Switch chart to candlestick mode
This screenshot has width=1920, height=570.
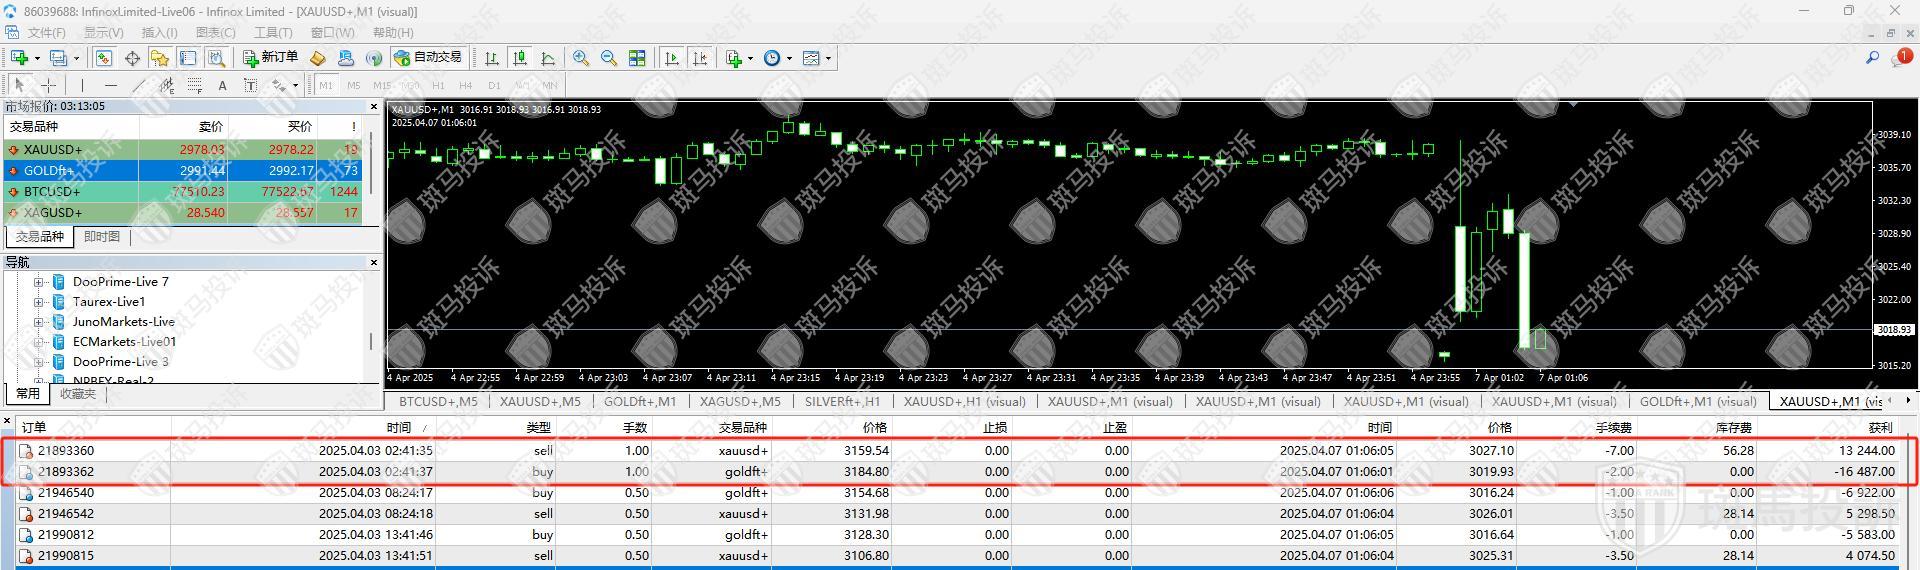pyautogui.click(x=519, y=58)
